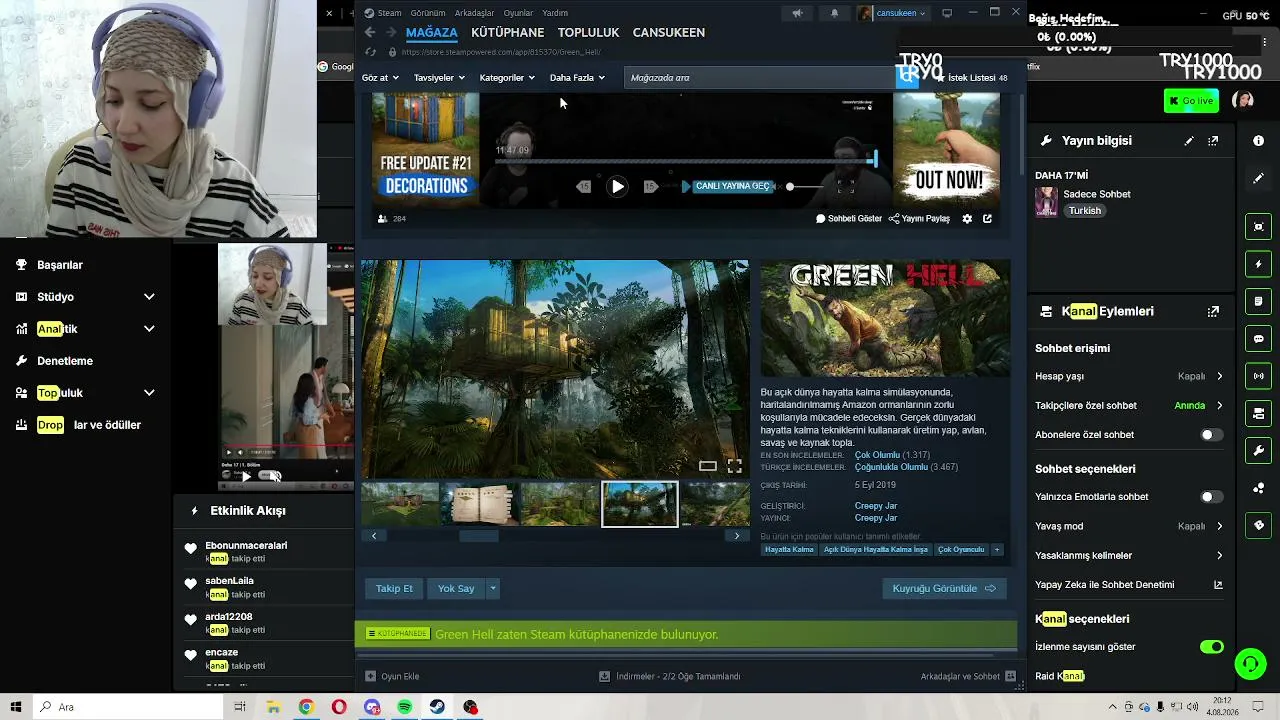Open Başarılar in the left sidebar
This screenshot has height=720, width=1280.
60,265
